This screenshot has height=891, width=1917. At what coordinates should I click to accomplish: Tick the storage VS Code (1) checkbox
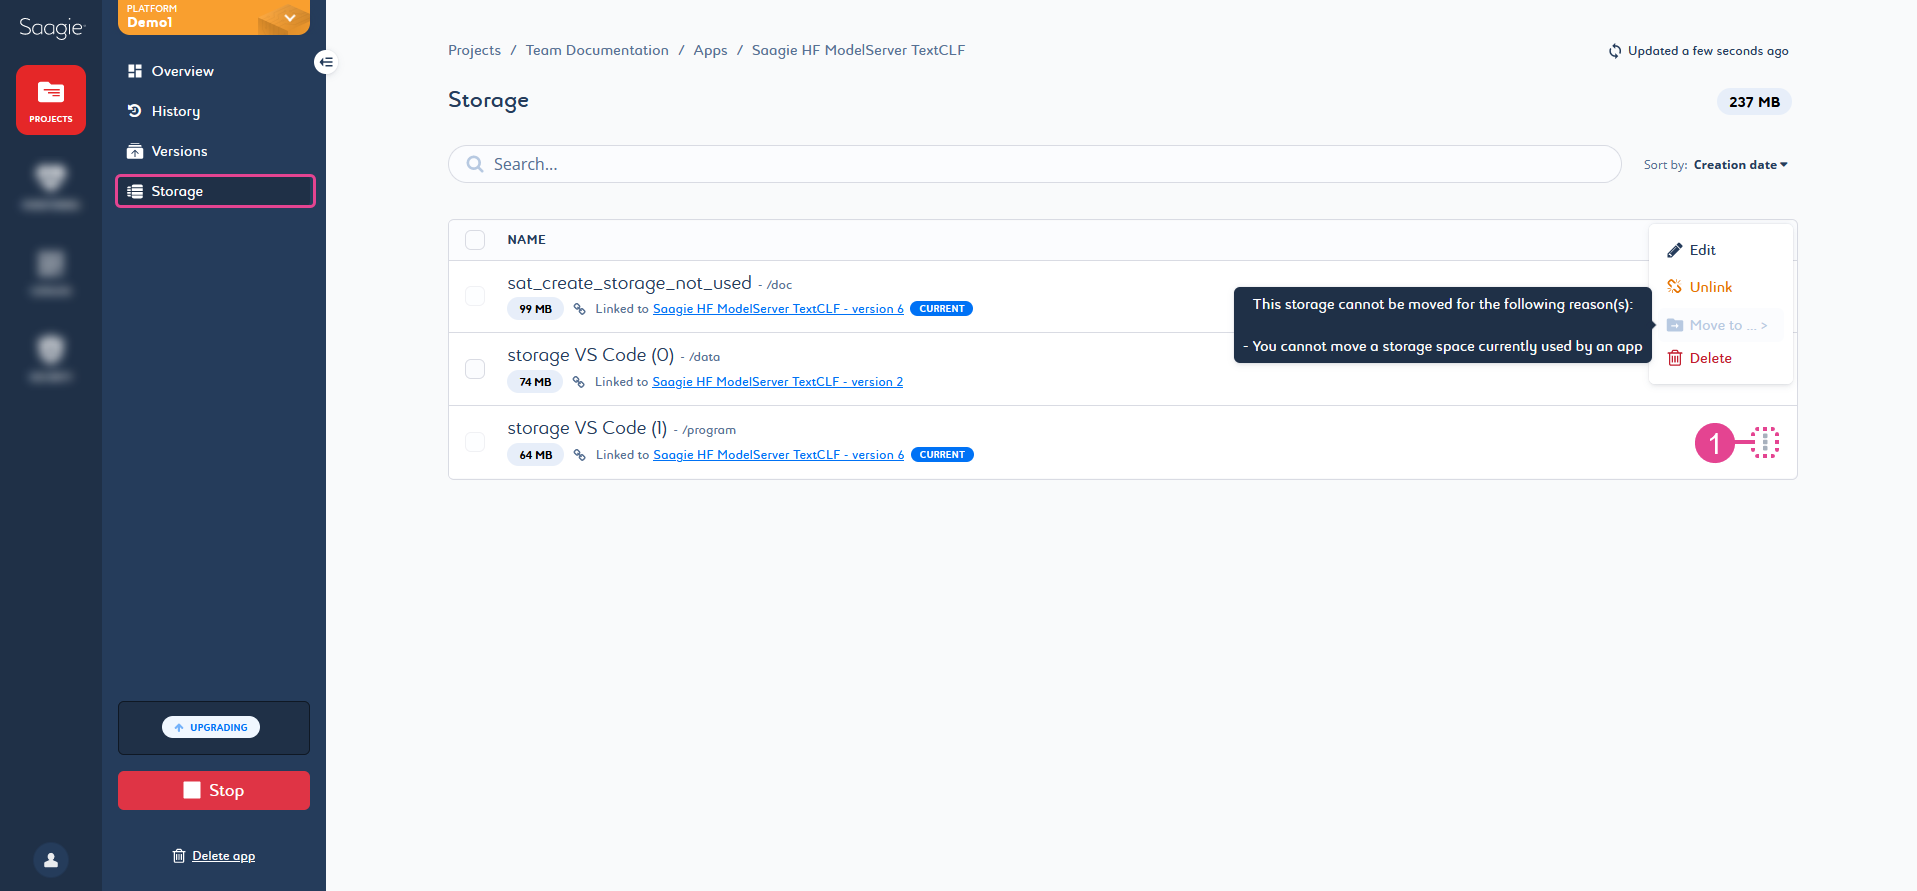(475, 442)
